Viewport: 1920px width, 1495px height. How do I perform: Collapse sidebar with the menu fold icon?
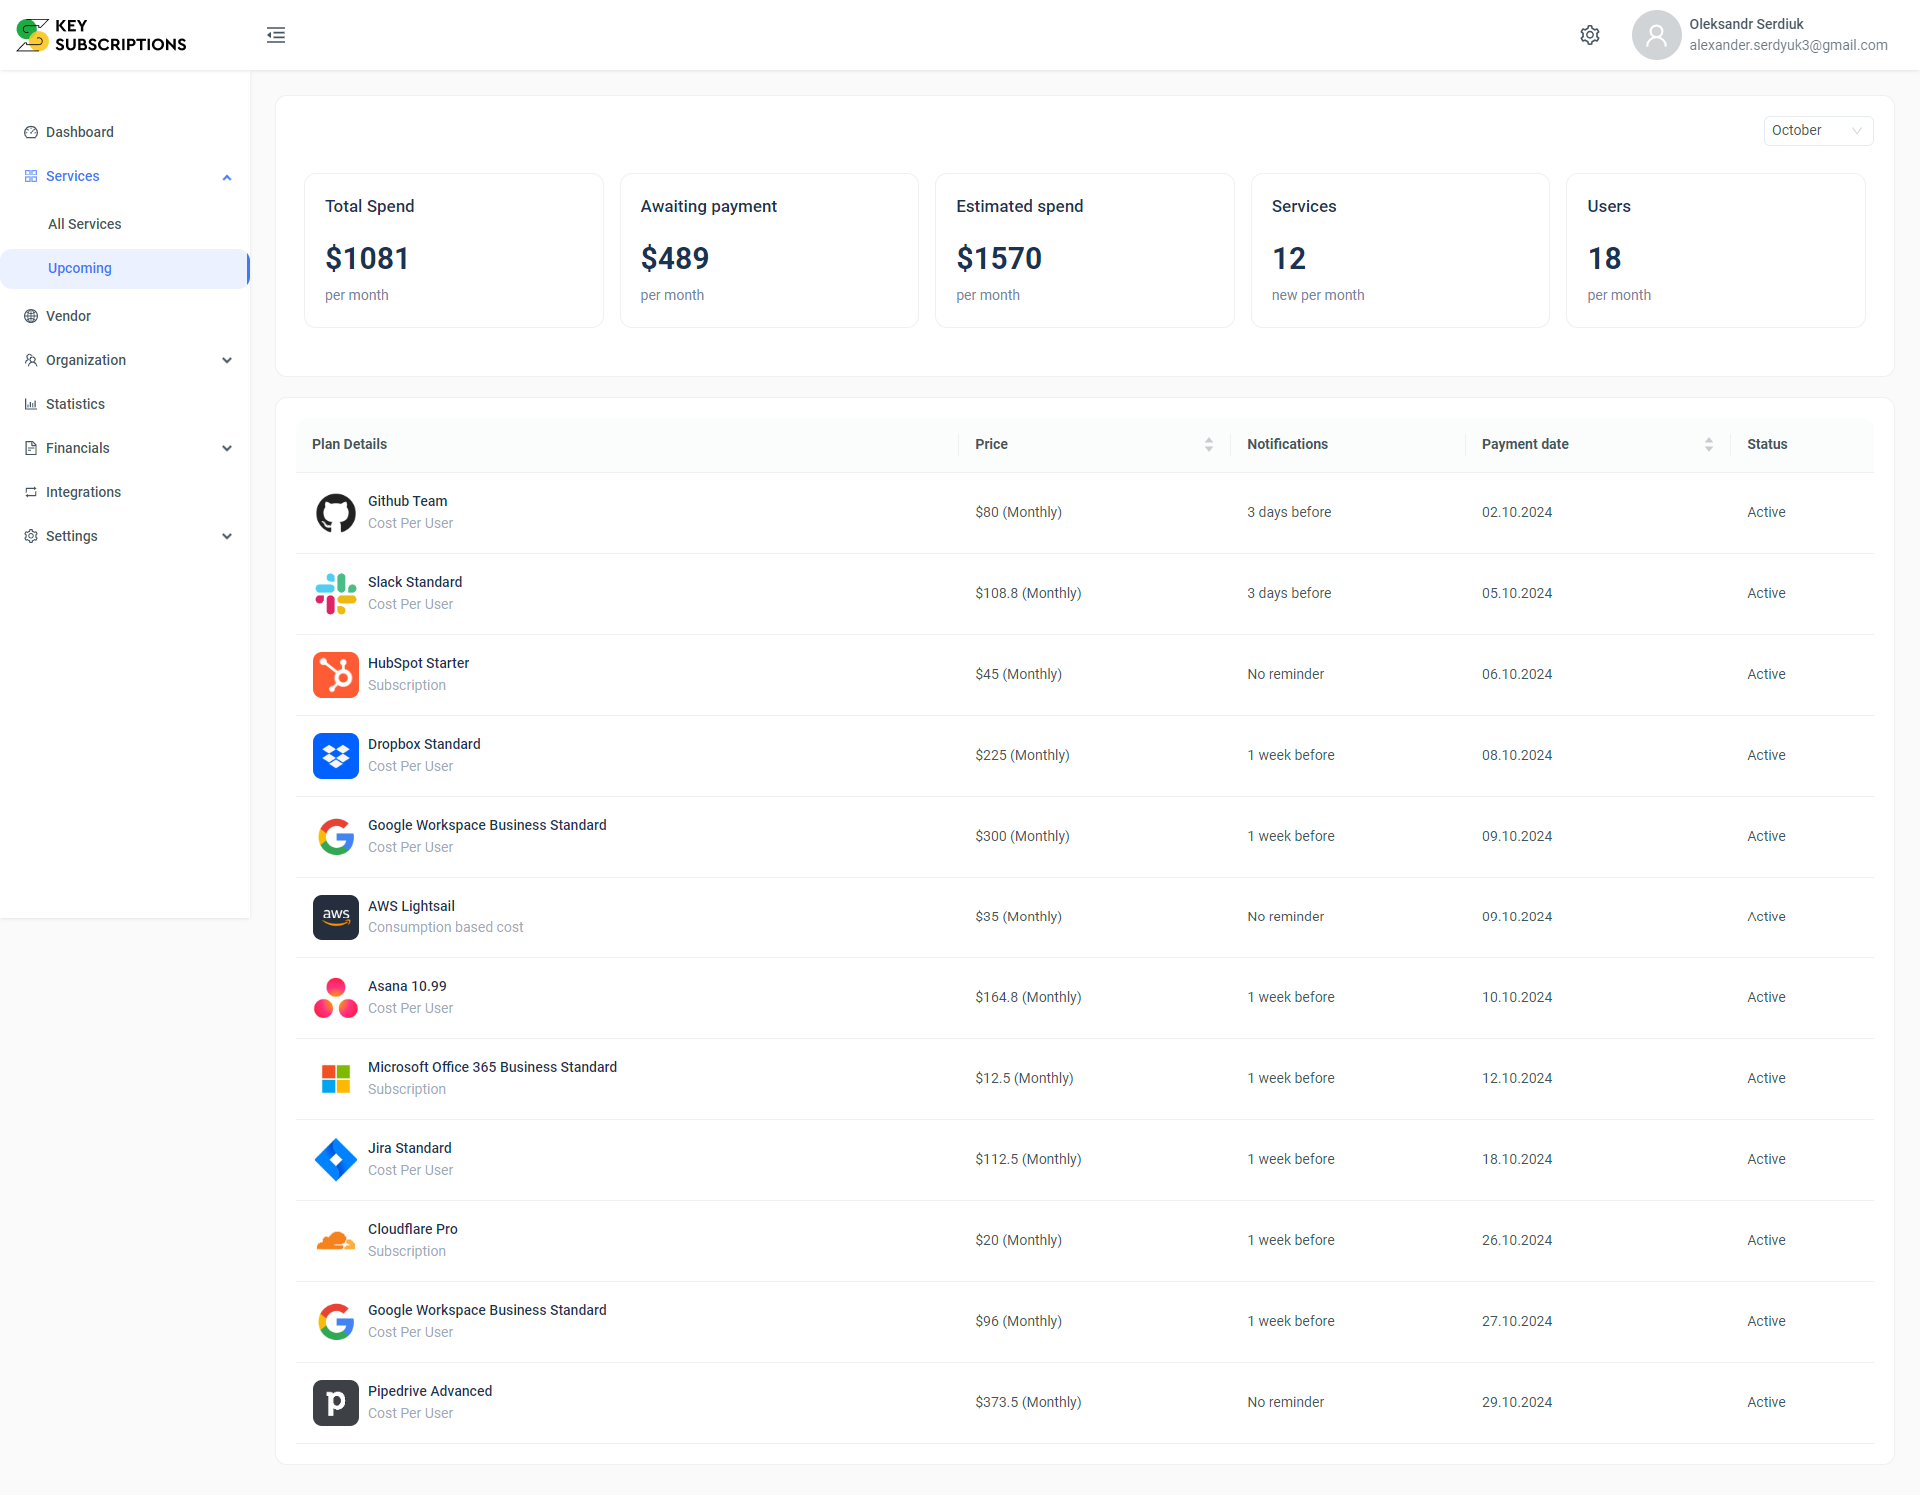(276, 35)
